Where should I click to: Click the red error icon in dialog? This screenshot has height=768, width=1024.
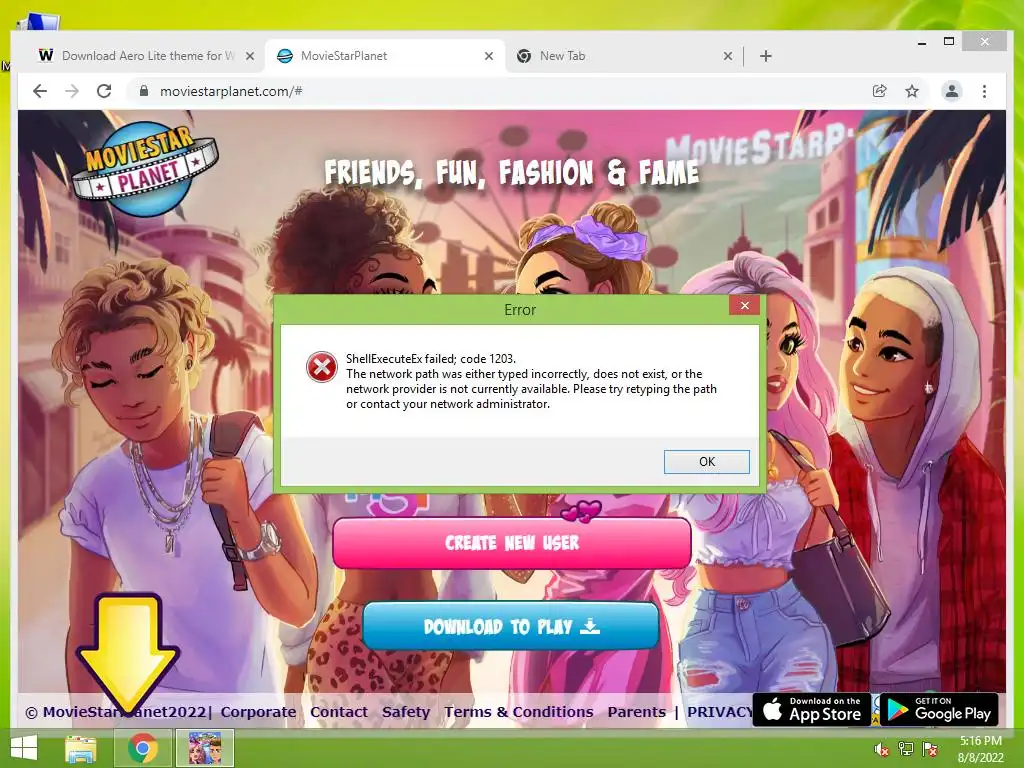[322, 367]
